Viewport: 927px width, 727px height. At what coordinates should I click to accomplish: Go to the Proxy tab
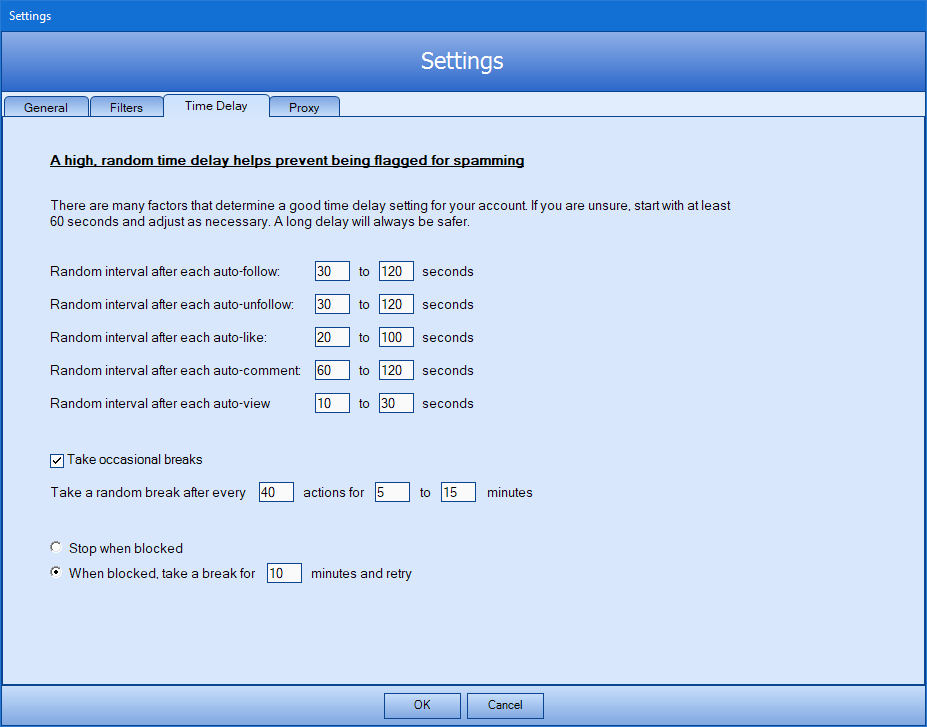pyautogui.click(x=304, y=107)
